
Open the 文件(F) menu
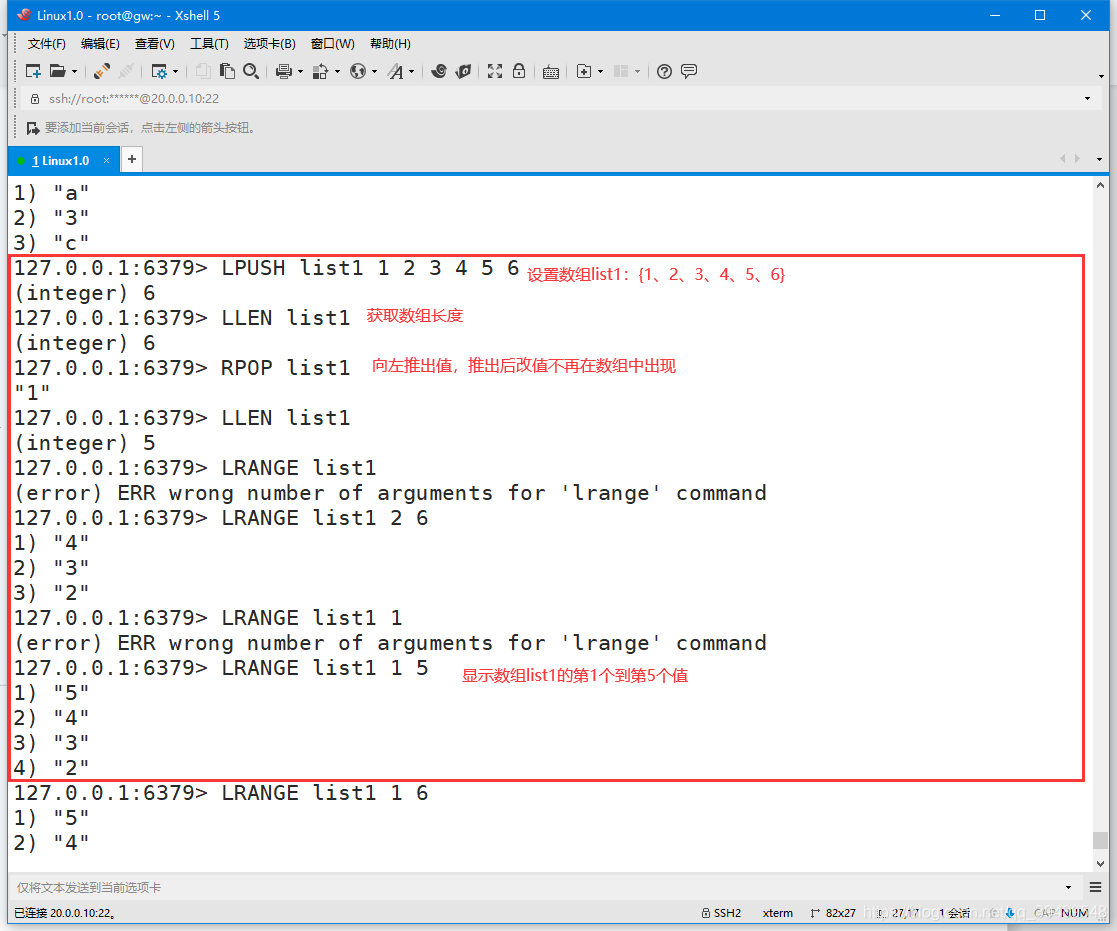point(46,43)
